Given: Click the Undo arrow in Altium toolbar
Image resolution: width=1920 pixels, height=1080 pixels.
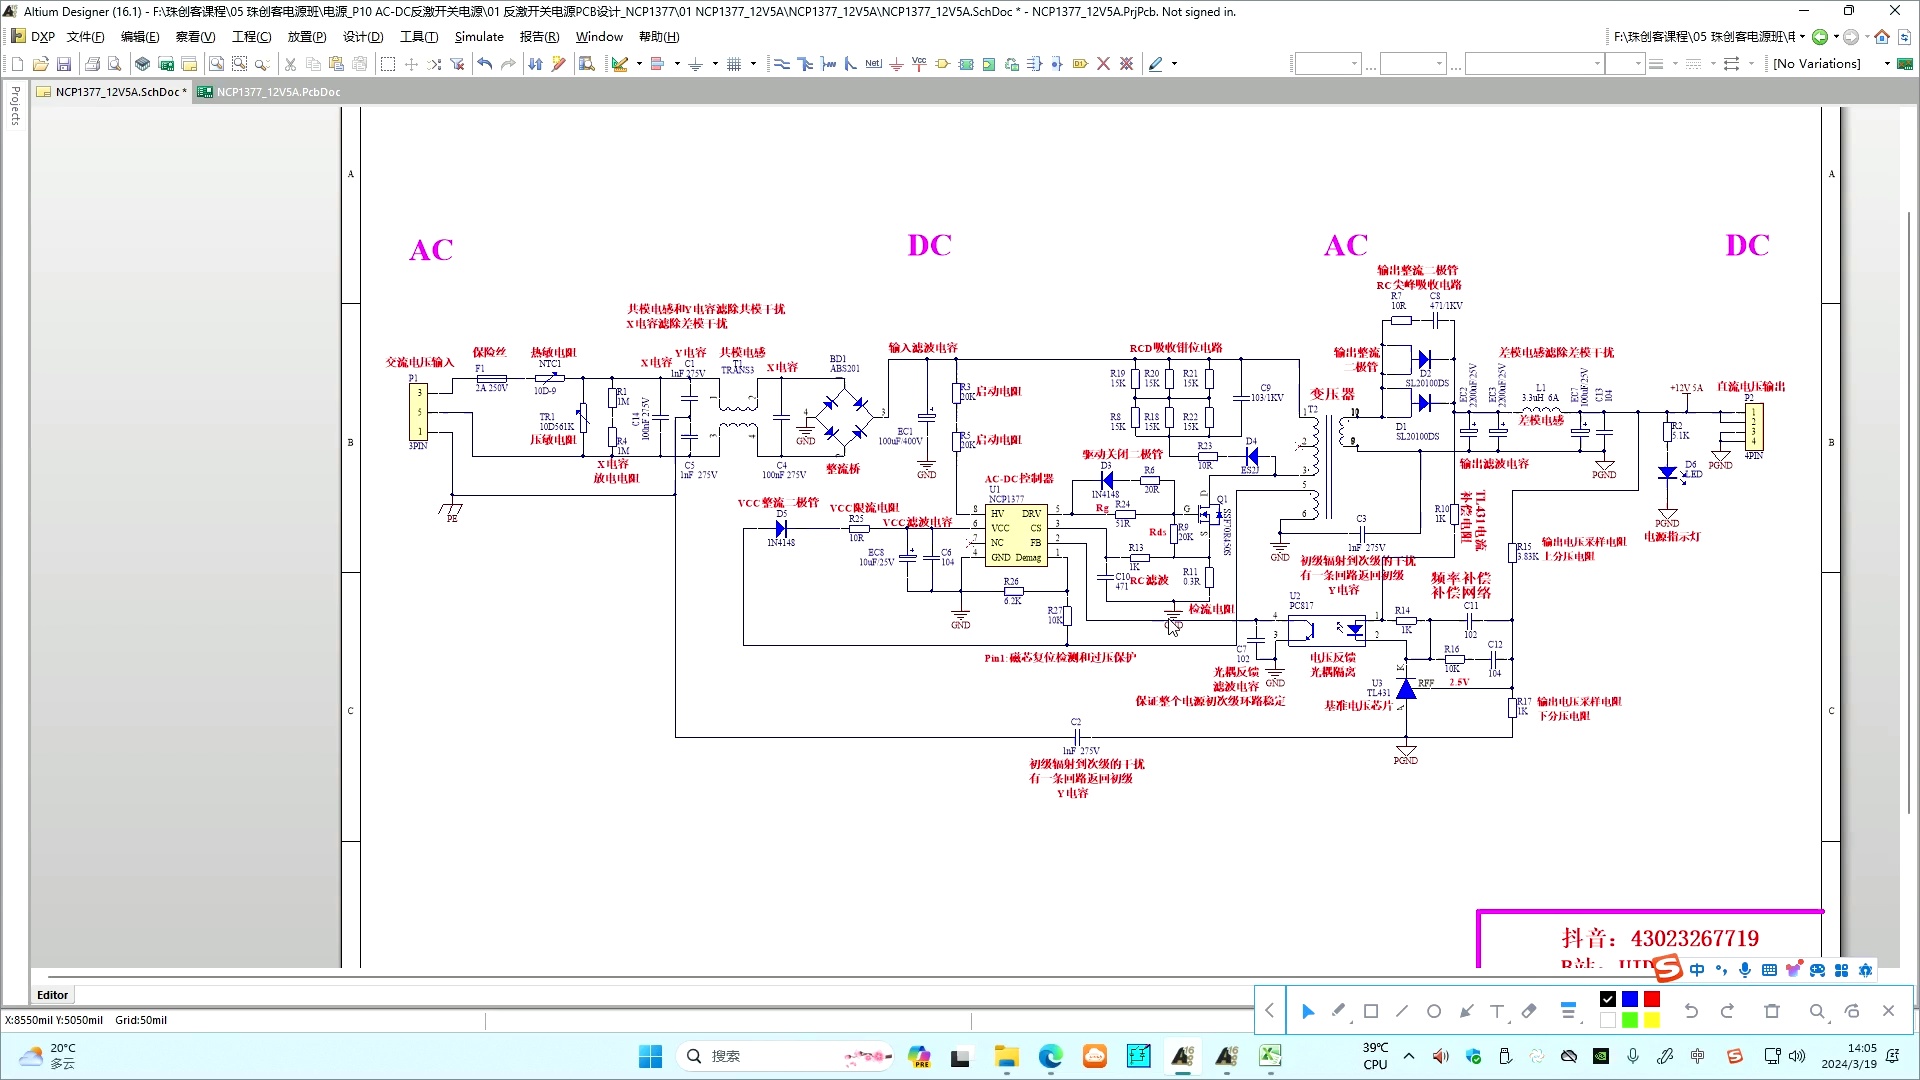Looking at the screenshot, I should 485,64.
